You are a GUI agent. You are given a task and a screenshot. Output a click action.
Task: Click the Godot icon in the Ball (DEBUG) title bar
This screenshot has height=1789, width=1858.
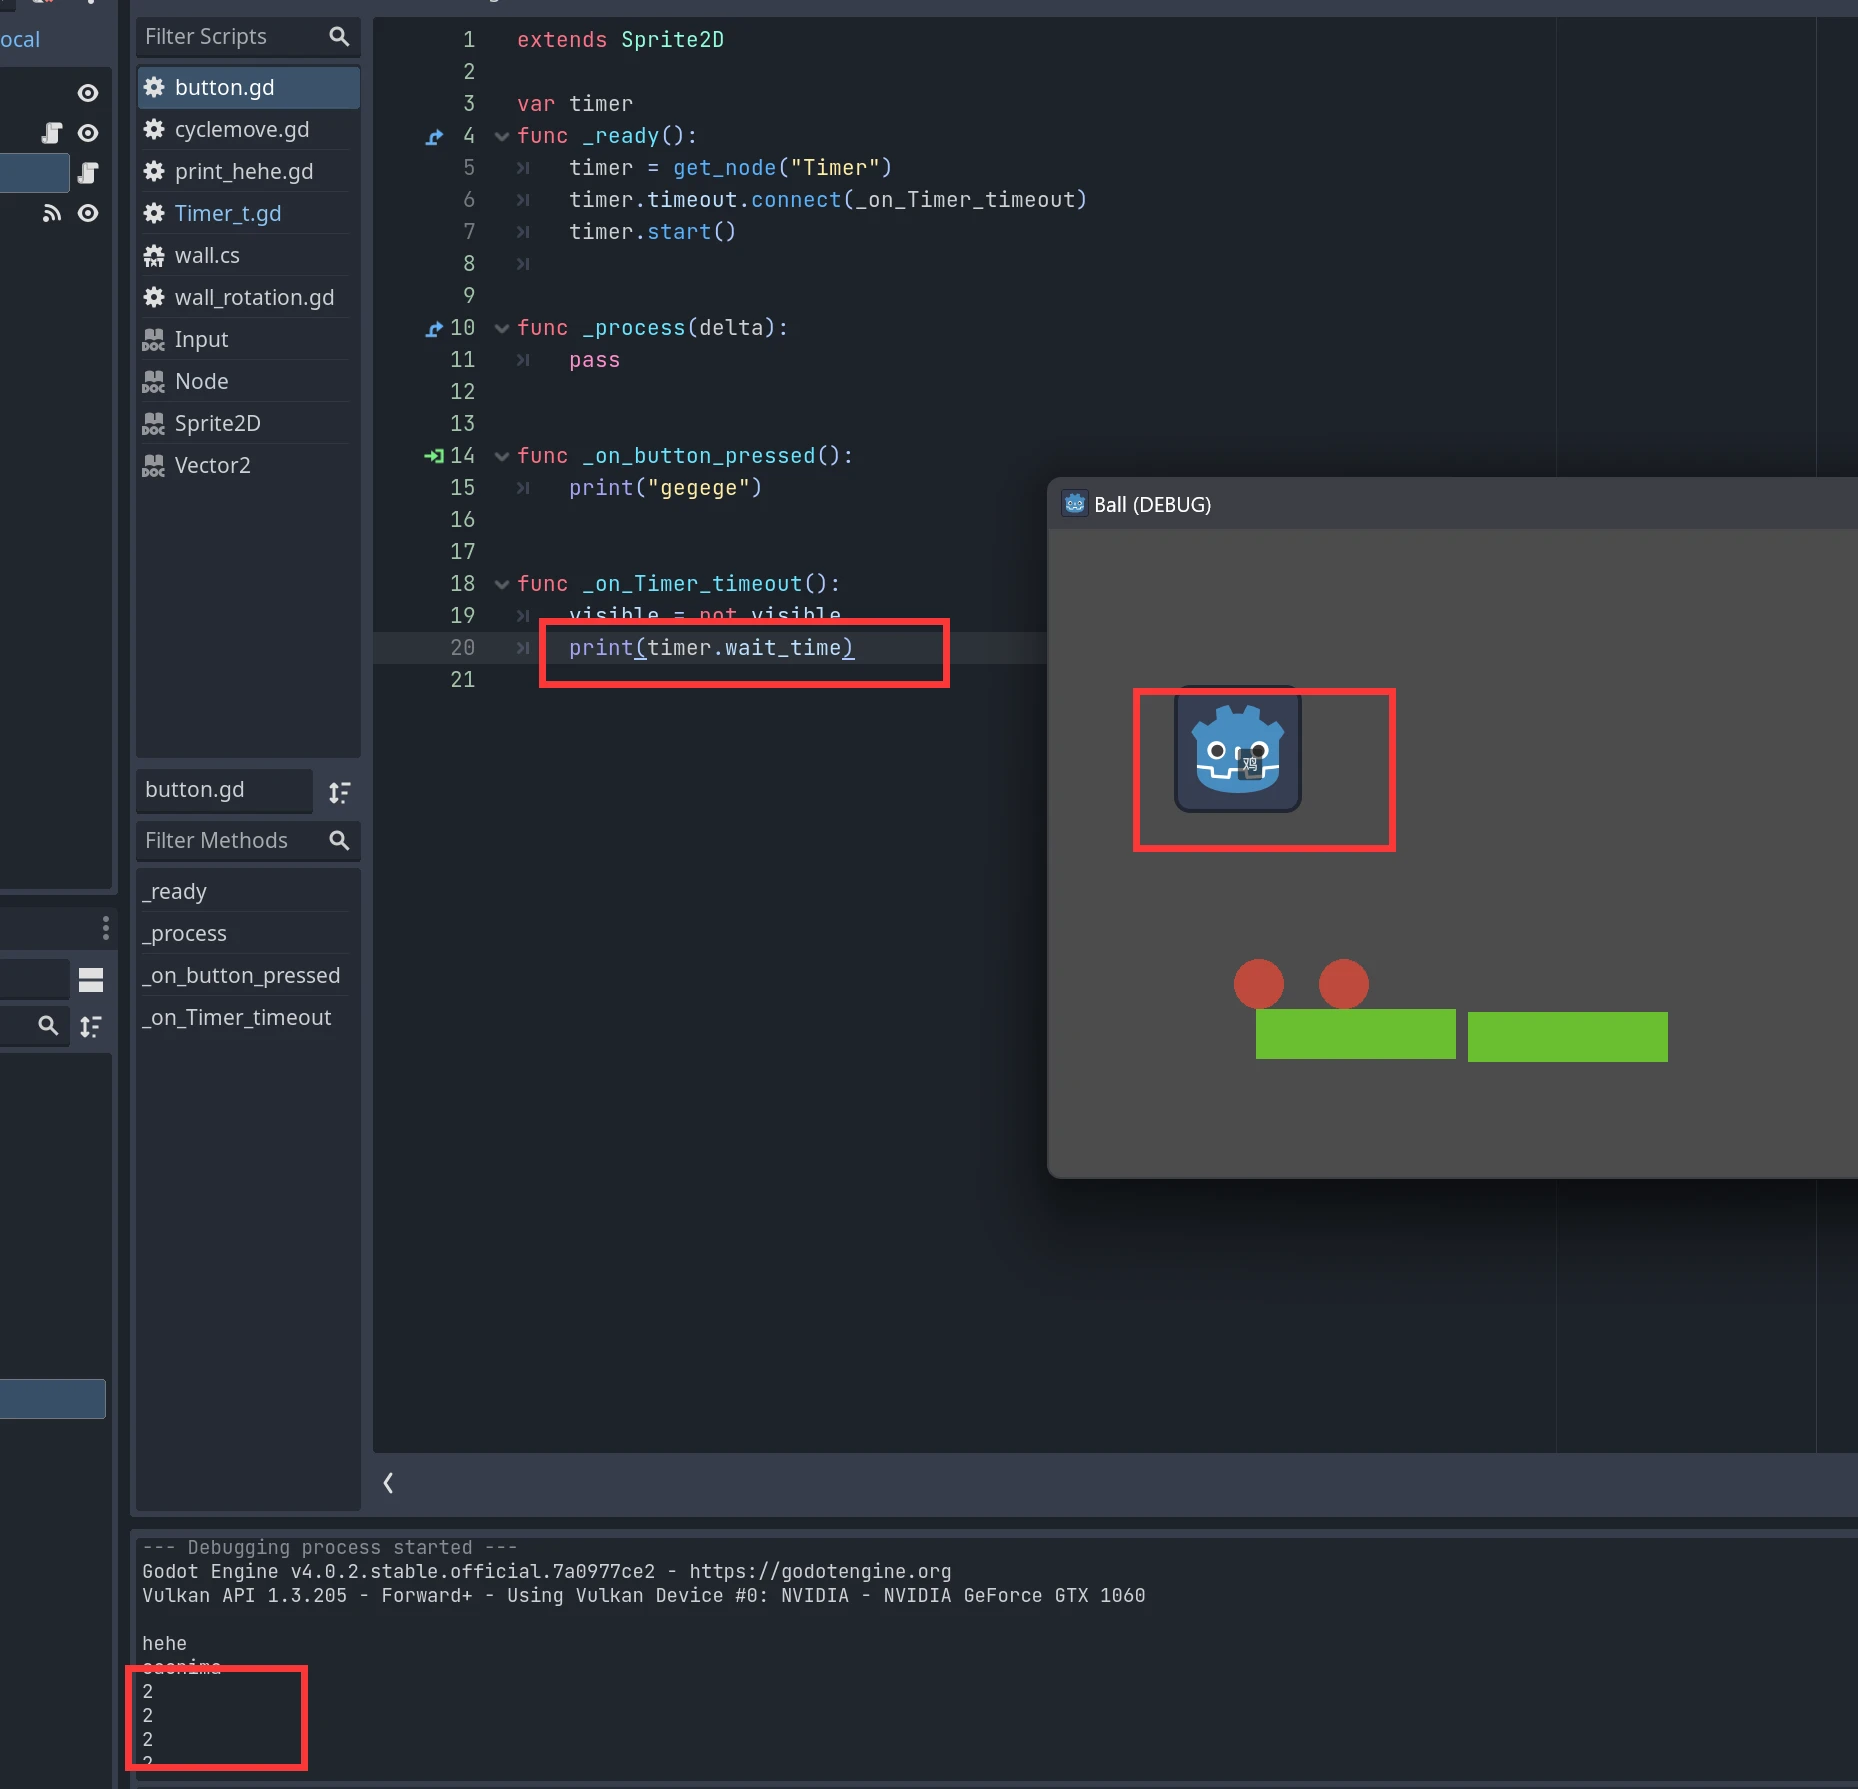[1075, 504]
